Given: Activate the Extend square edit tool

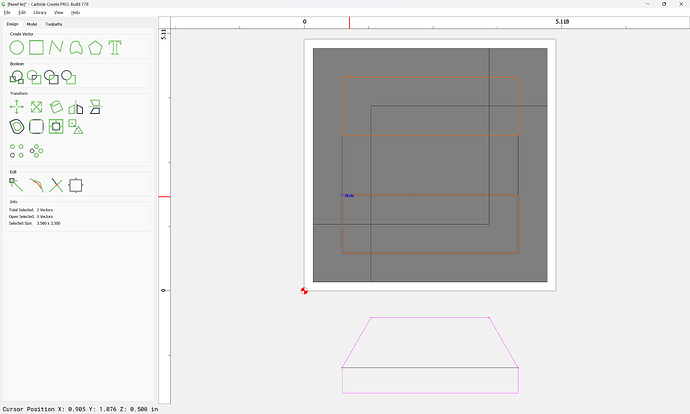Looking at the screenshot, I should coord(76,185).
